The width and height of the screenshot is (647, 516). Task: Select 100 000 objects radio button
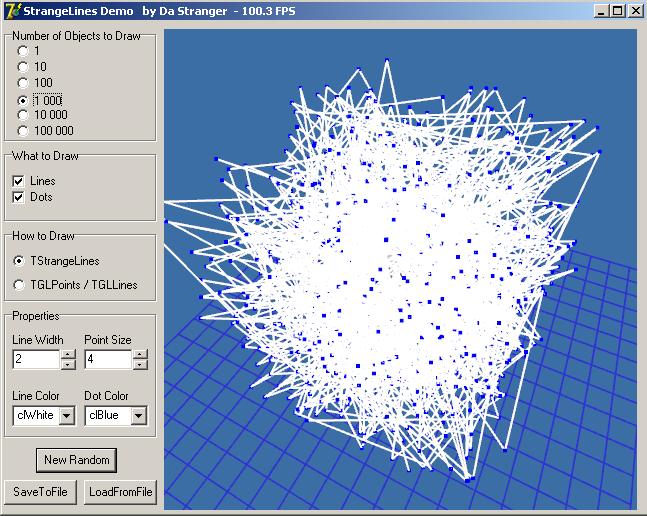[x=23, y=131]
